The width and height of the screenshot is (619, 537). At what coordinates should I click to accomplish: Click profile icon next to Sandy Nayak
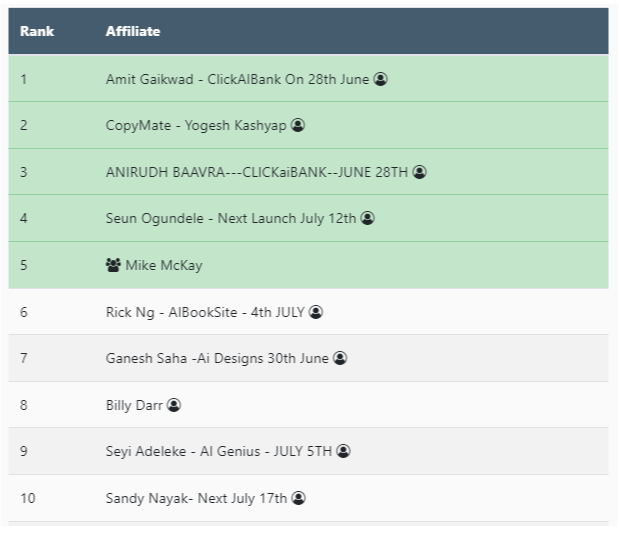coord(299,498)
